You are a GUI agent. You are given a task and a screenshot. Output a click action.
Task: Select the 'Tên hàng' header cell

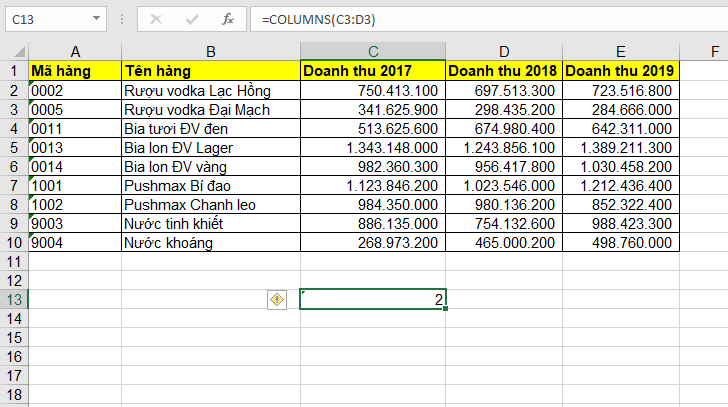tap(210, 71)
